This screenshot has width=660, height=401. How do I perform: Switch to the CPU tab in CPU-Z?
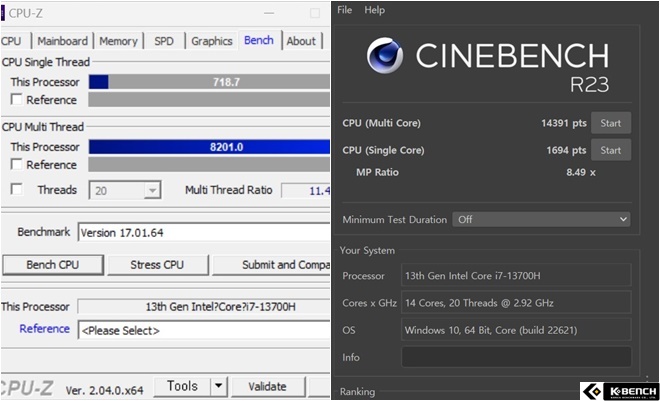tap(13, 41)
